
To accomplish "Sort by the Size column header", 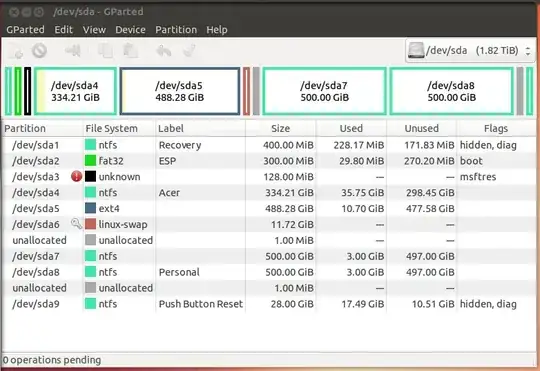I will (x=281, y=128).
